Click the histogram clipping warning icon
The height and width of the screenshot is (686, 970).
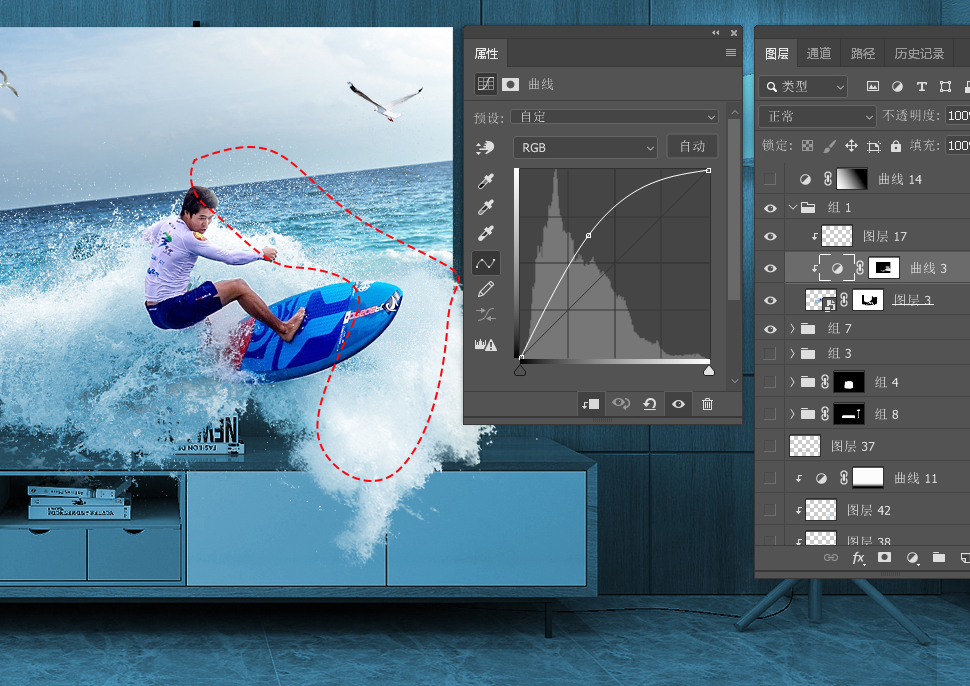coord(486,345)
